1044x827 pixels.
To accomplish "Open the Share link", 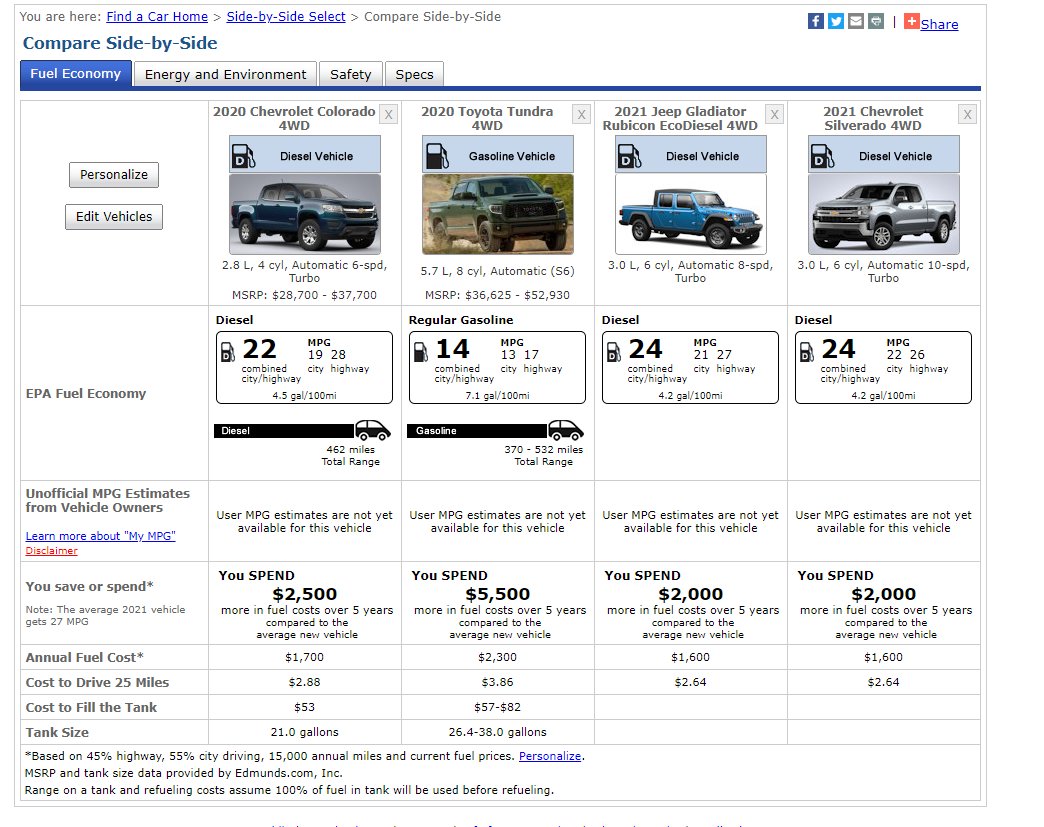I will [x=939, y=25].
